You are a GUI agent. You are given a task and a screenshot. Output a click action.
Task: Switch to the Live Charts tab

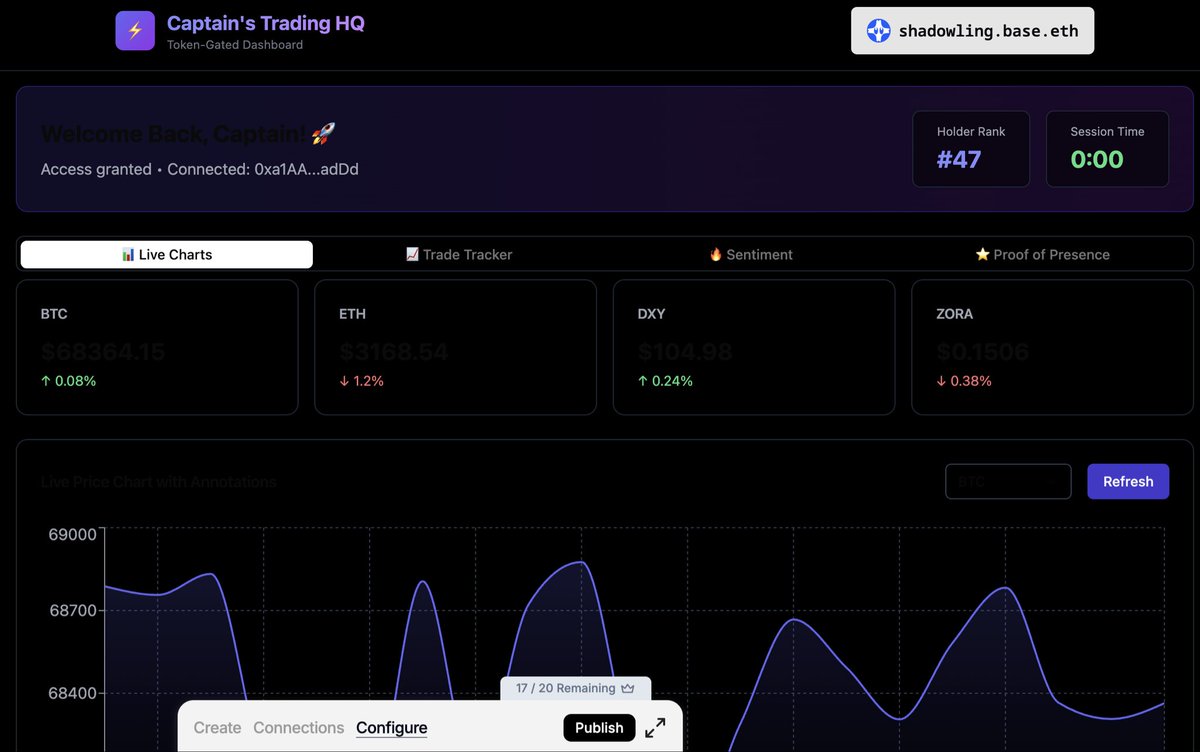point(167,255)
